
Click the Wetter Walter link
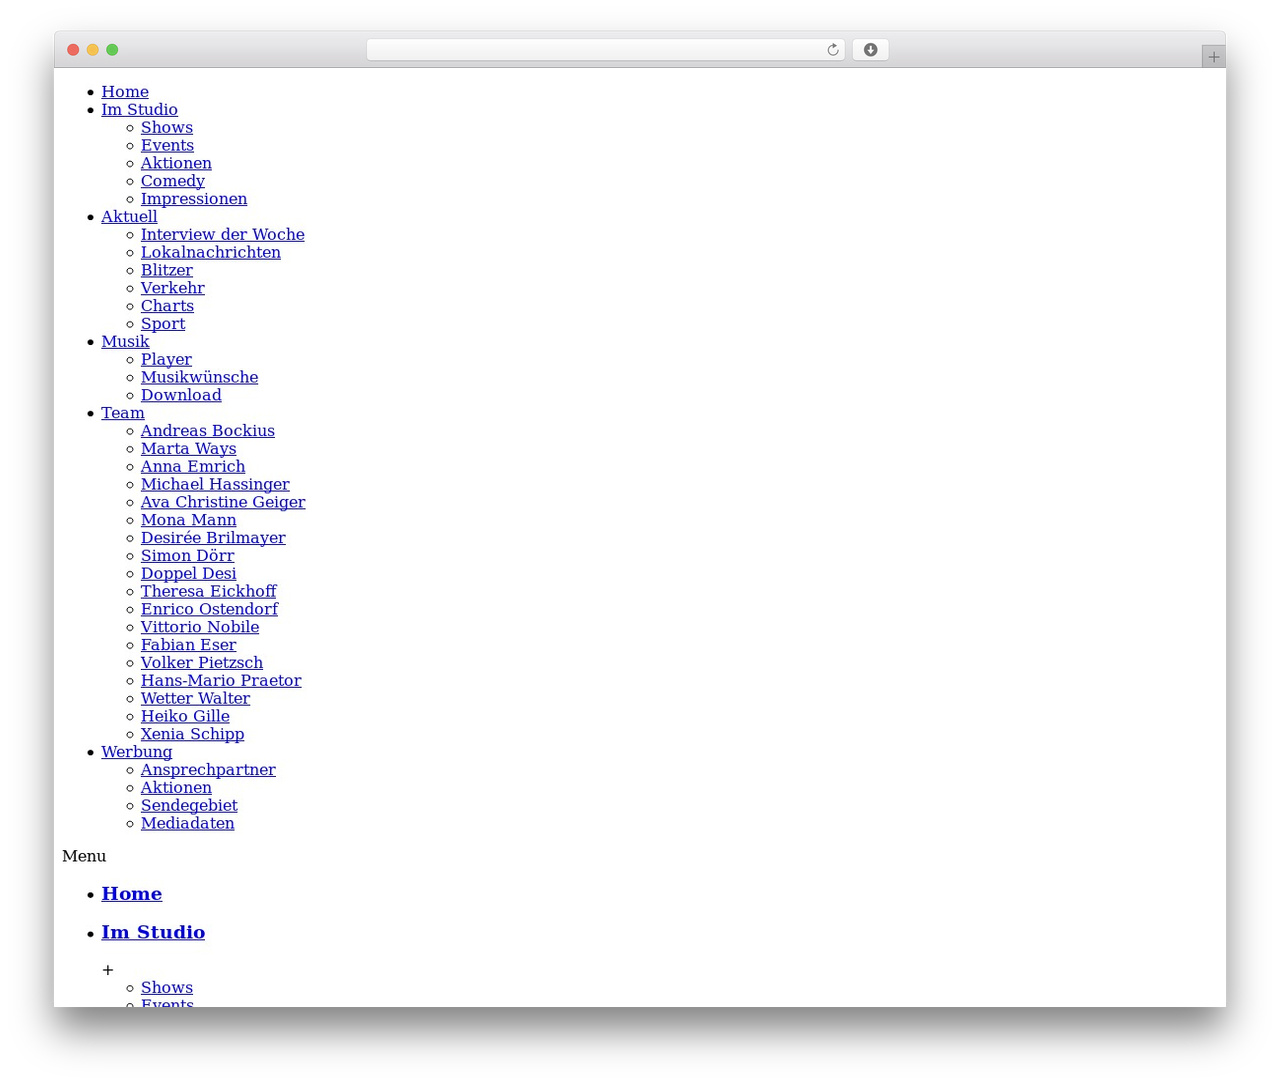(195, 698)
